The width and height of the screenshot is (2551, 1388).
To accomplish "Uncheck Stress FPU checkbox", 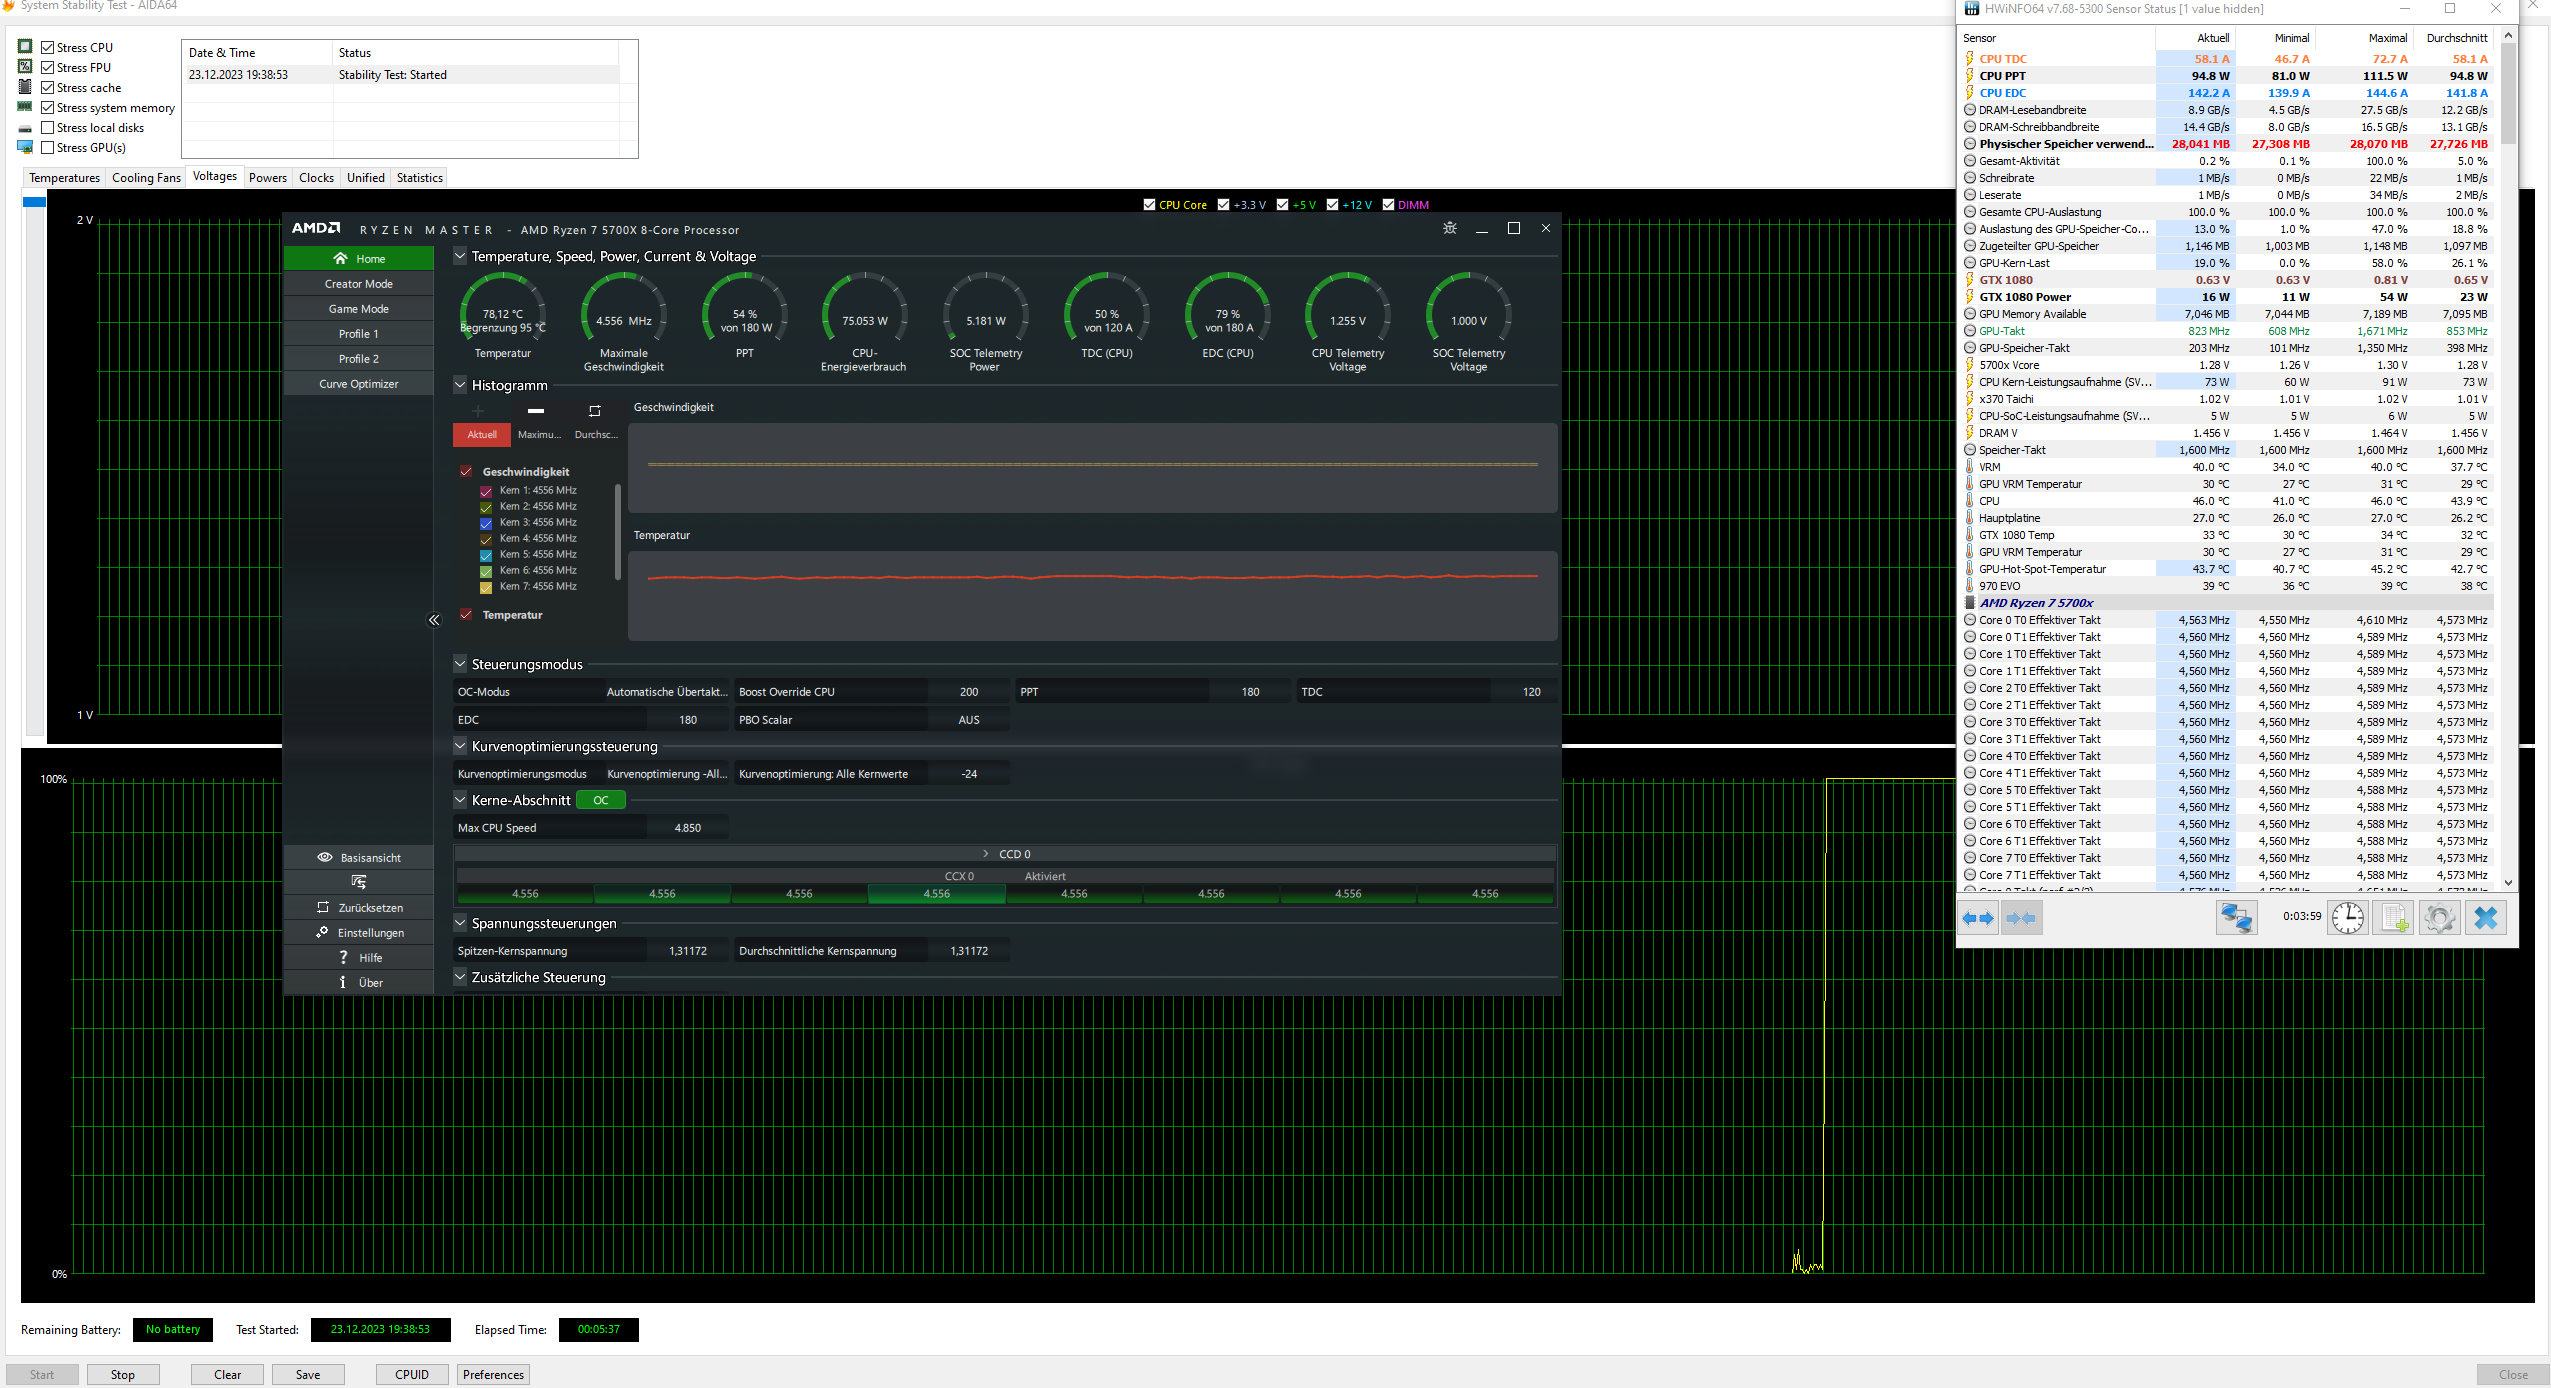I will [47, 67].
